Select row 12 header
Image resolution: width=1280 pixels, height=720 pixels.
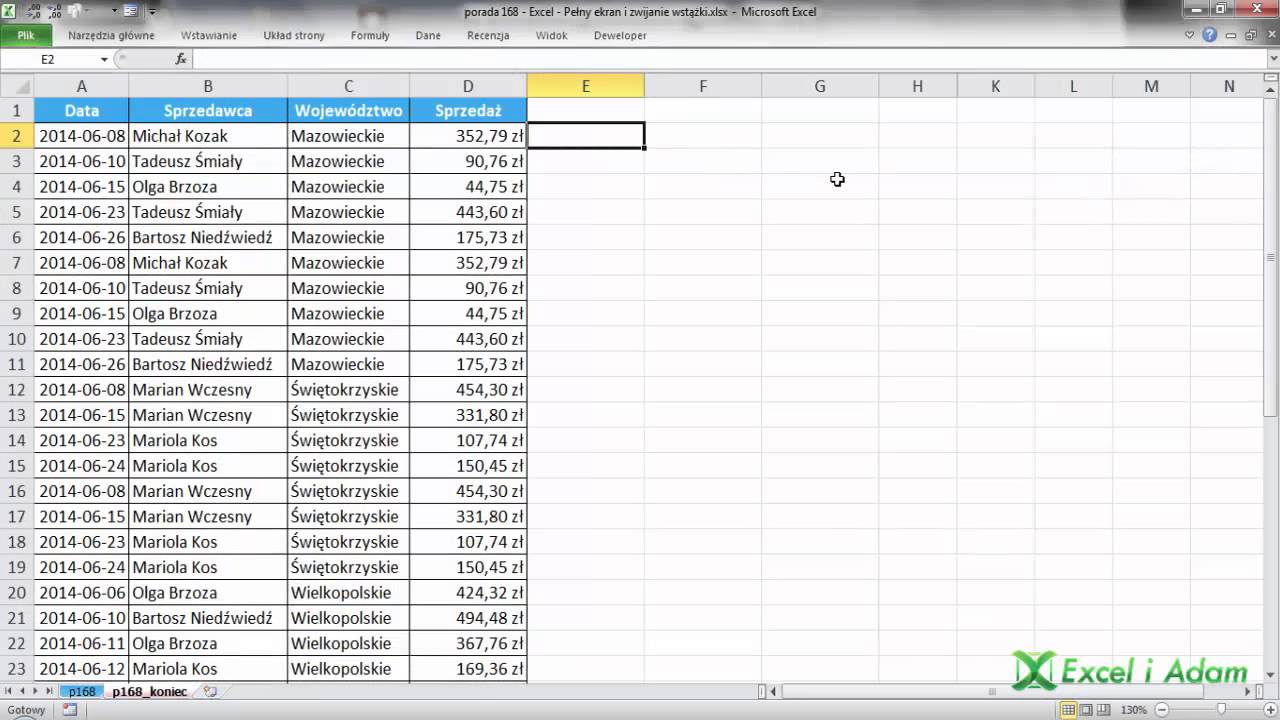point(17,390)
